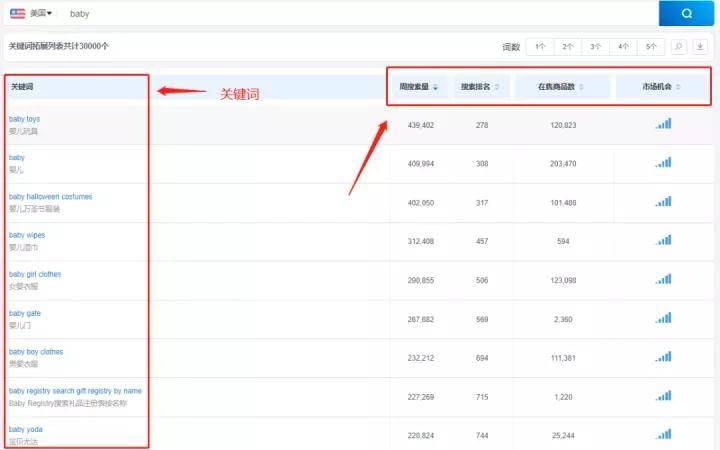Click market opportunity icon for baby halloween costumes

click(664, 201)
